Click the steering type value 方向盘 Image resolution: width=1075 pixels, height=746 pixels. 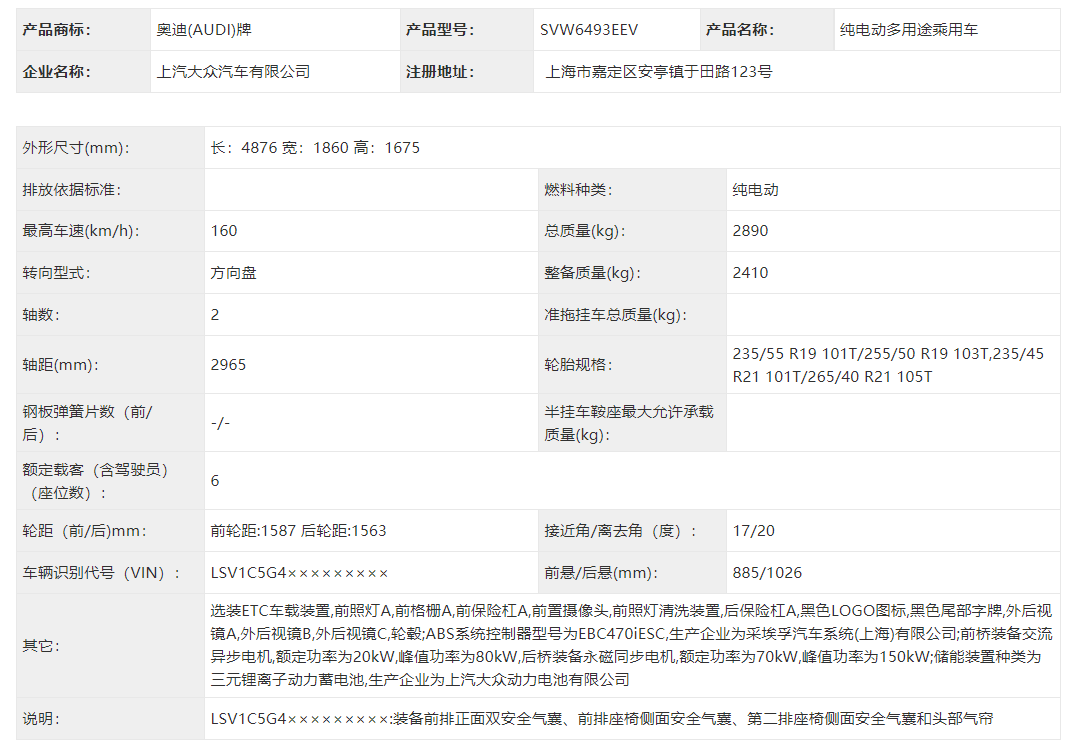(233, 273)
